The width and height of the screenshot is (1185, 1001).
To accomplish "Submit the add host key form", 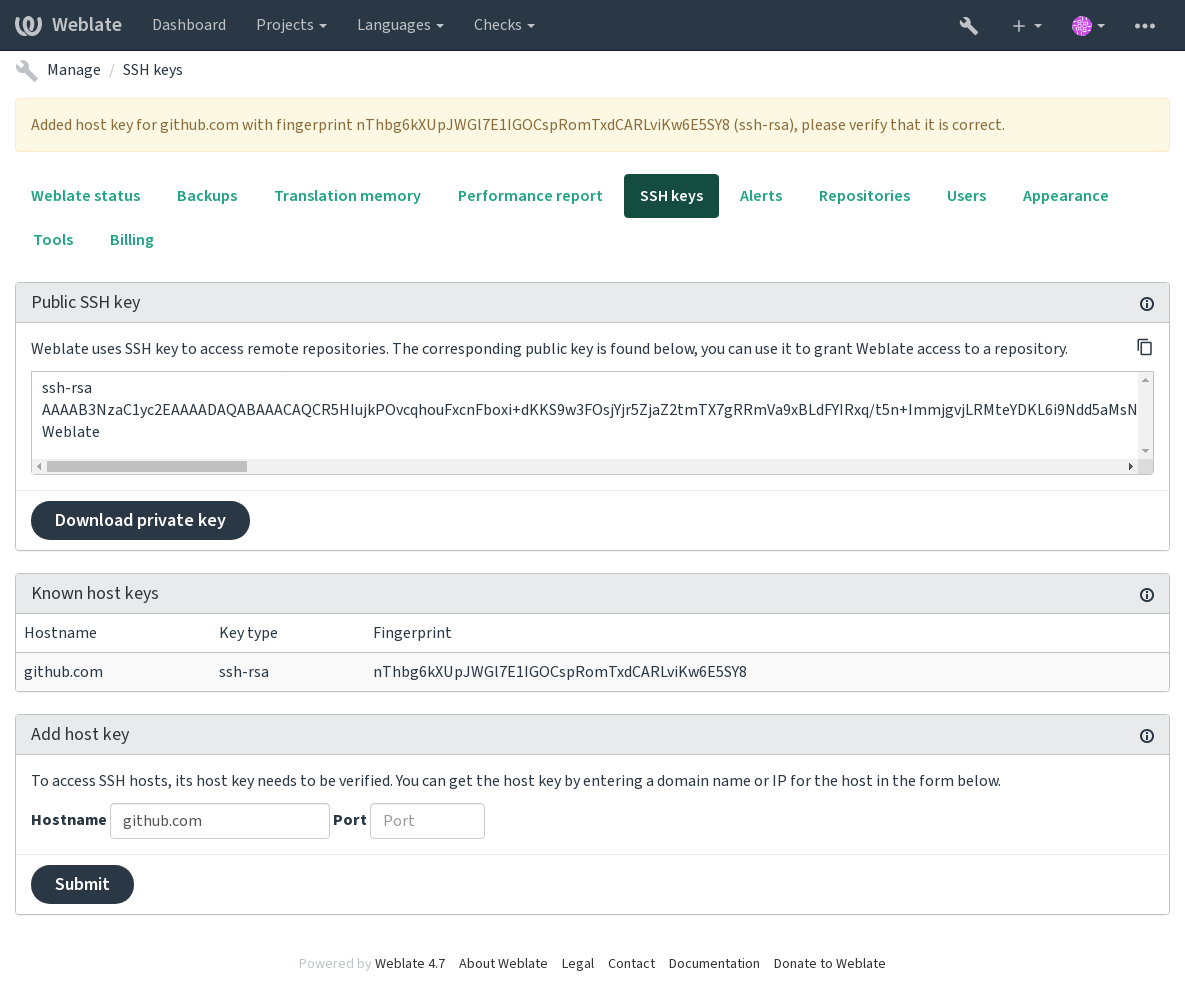I will click(82, 884).
